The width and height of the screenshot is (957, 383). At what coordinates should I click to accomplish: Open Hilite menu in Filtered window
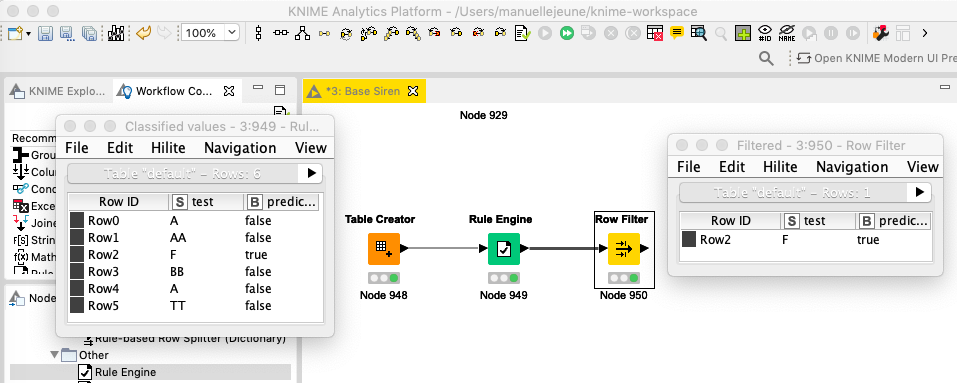coord(780,166)
